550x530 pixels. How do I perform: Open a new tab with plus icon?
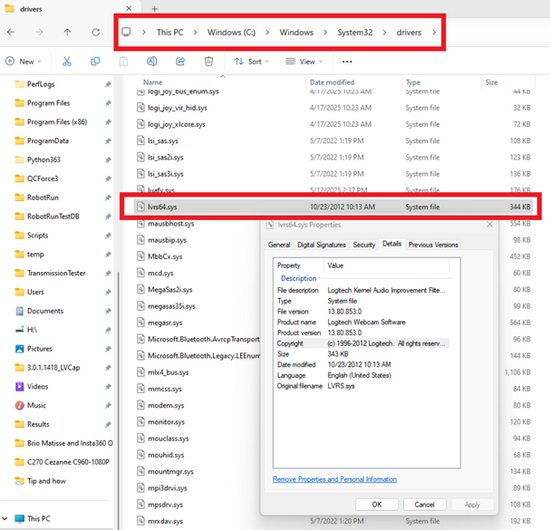(155, 9)
